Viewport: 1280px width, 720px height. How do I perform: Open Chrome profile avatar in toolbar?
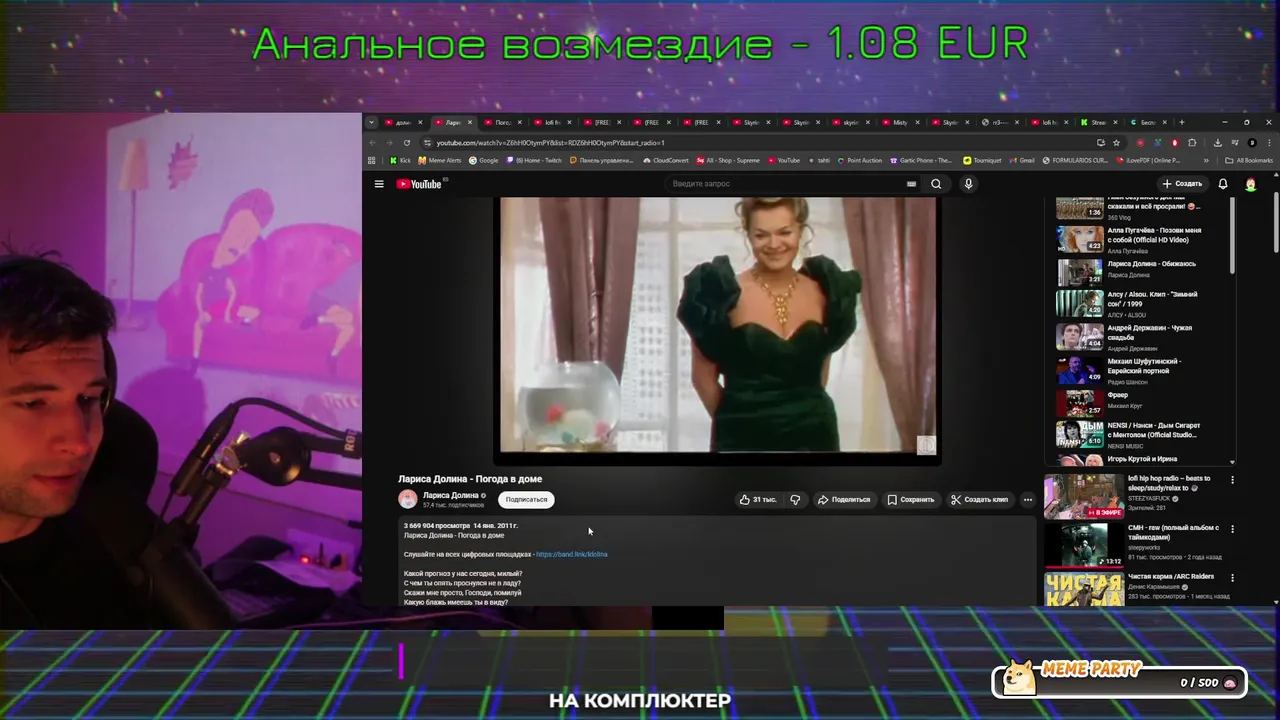[1252, 143]
